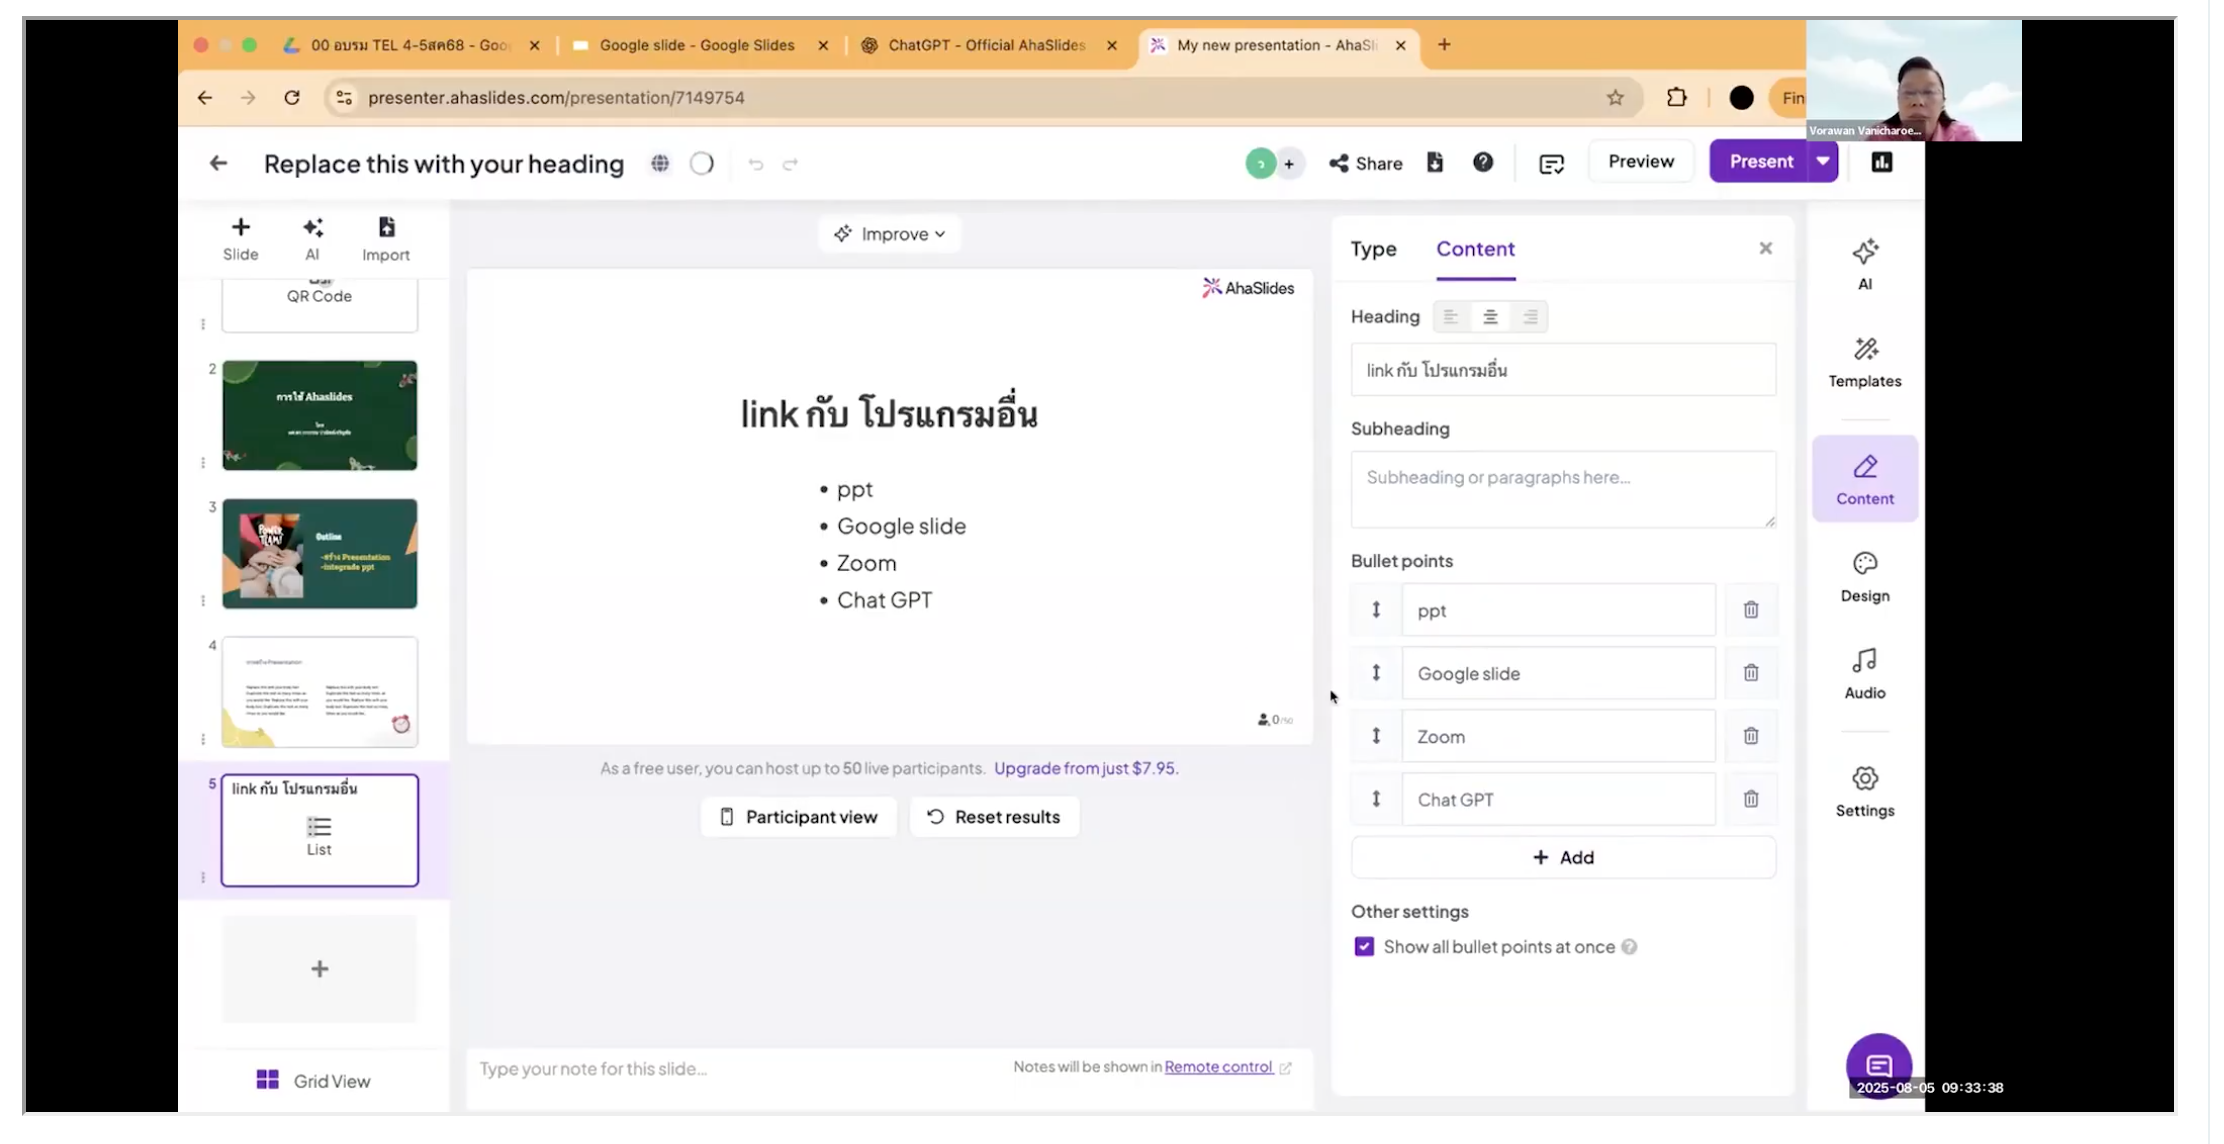
Task: Click the help question mark icon
Action: pos(1482,162)
